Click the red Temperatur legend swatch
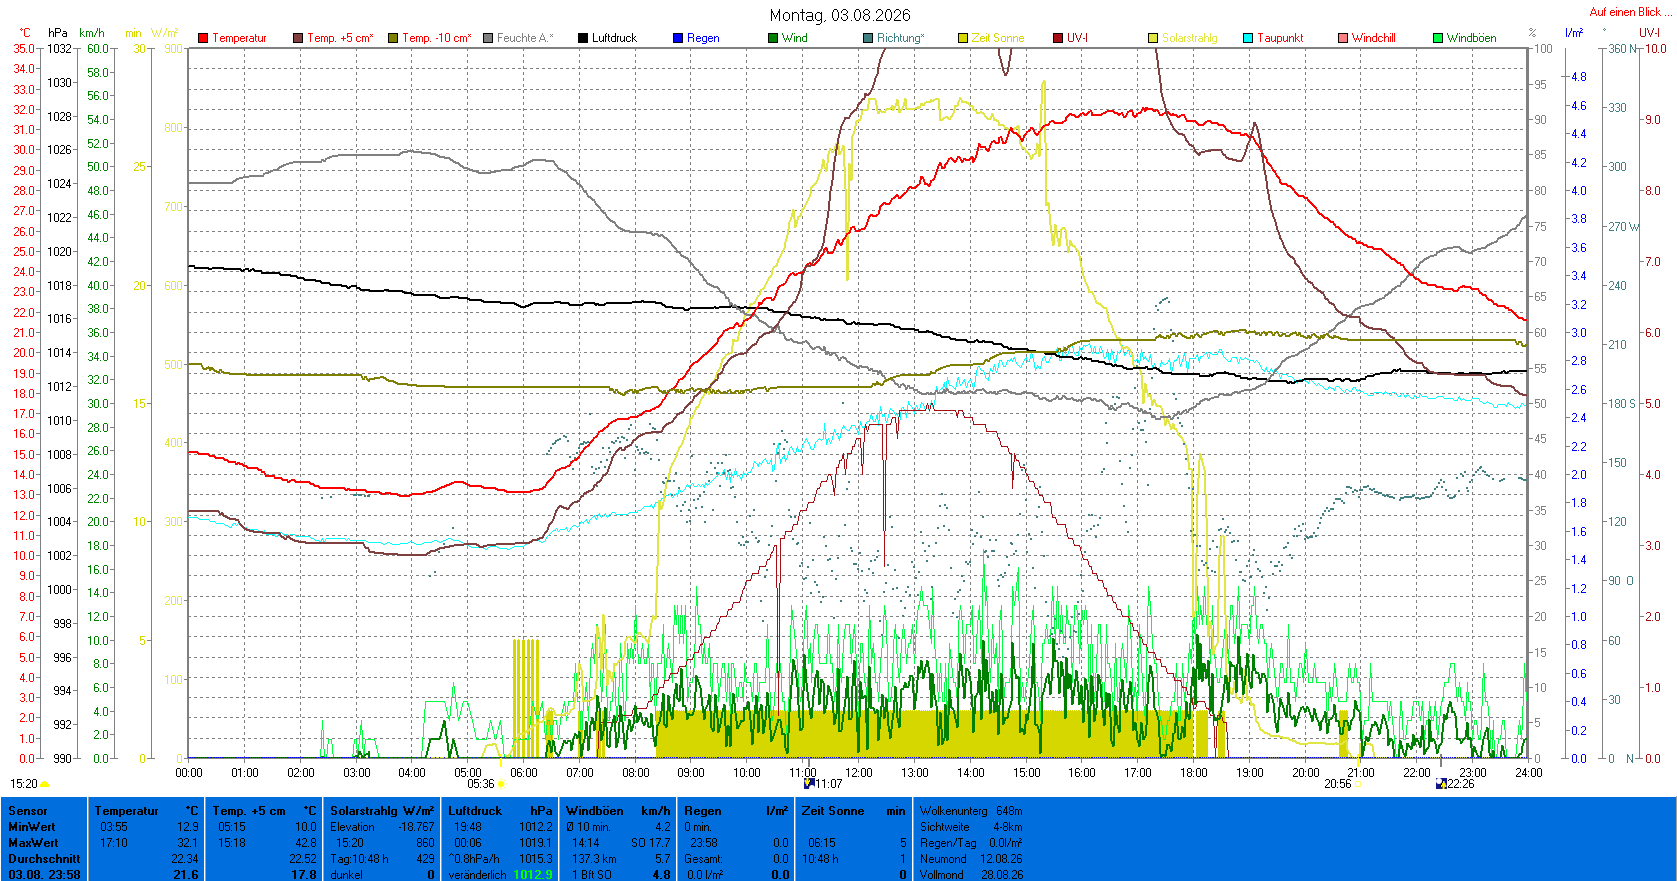 [x=203, y=38]
